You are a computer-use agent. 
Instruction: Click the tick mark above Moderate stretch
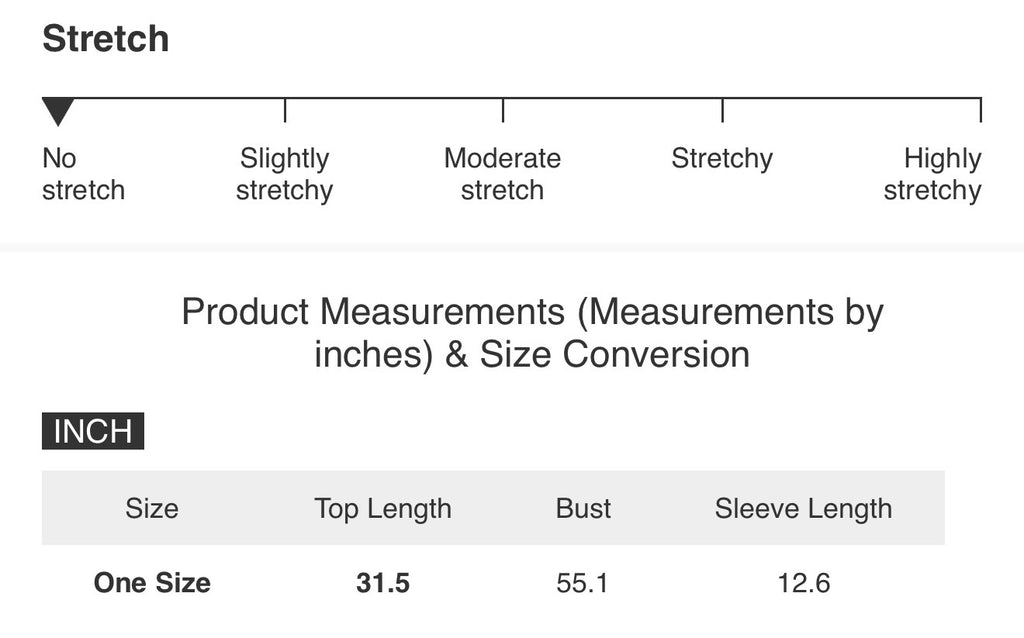[503, 110]
